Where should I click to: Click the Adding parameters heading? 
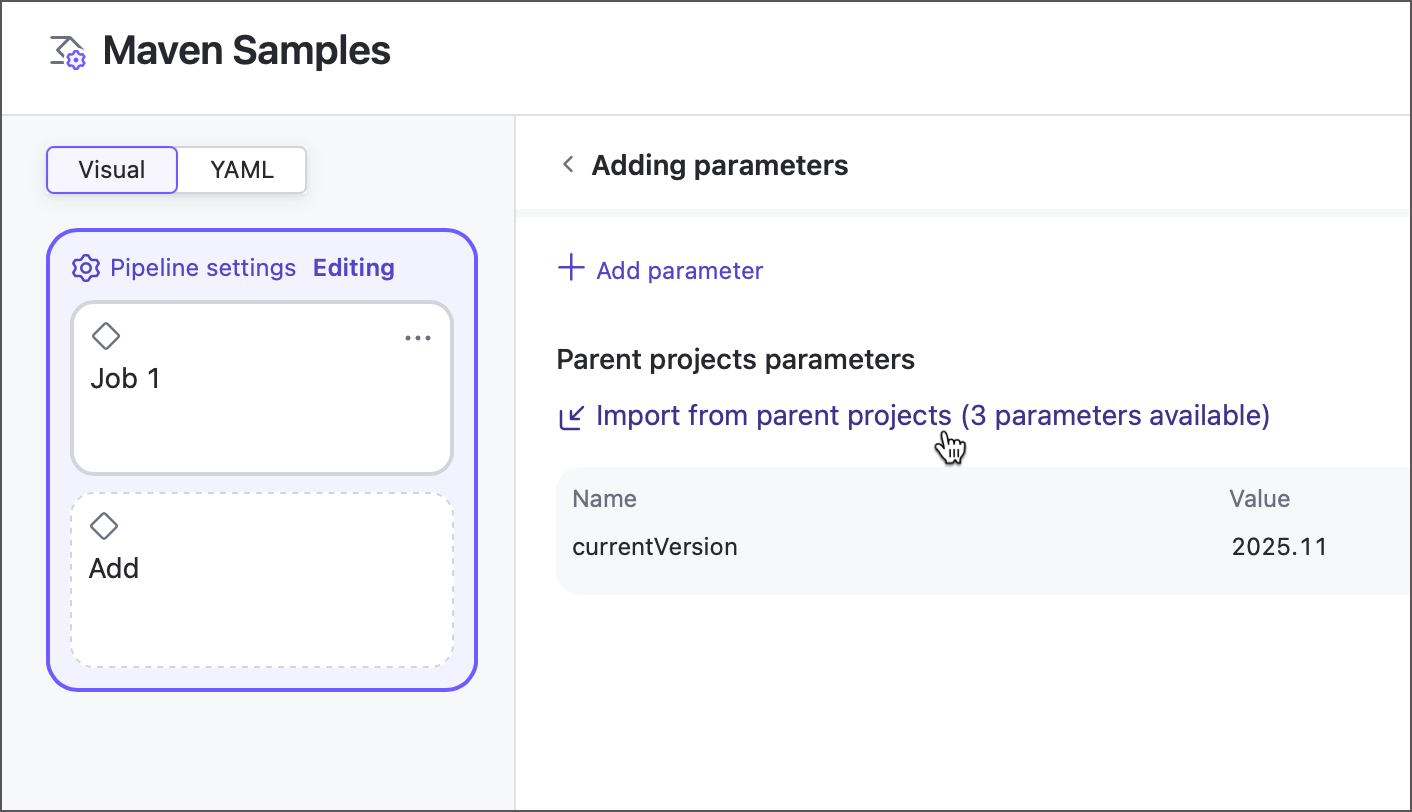[x=719, y=164]
